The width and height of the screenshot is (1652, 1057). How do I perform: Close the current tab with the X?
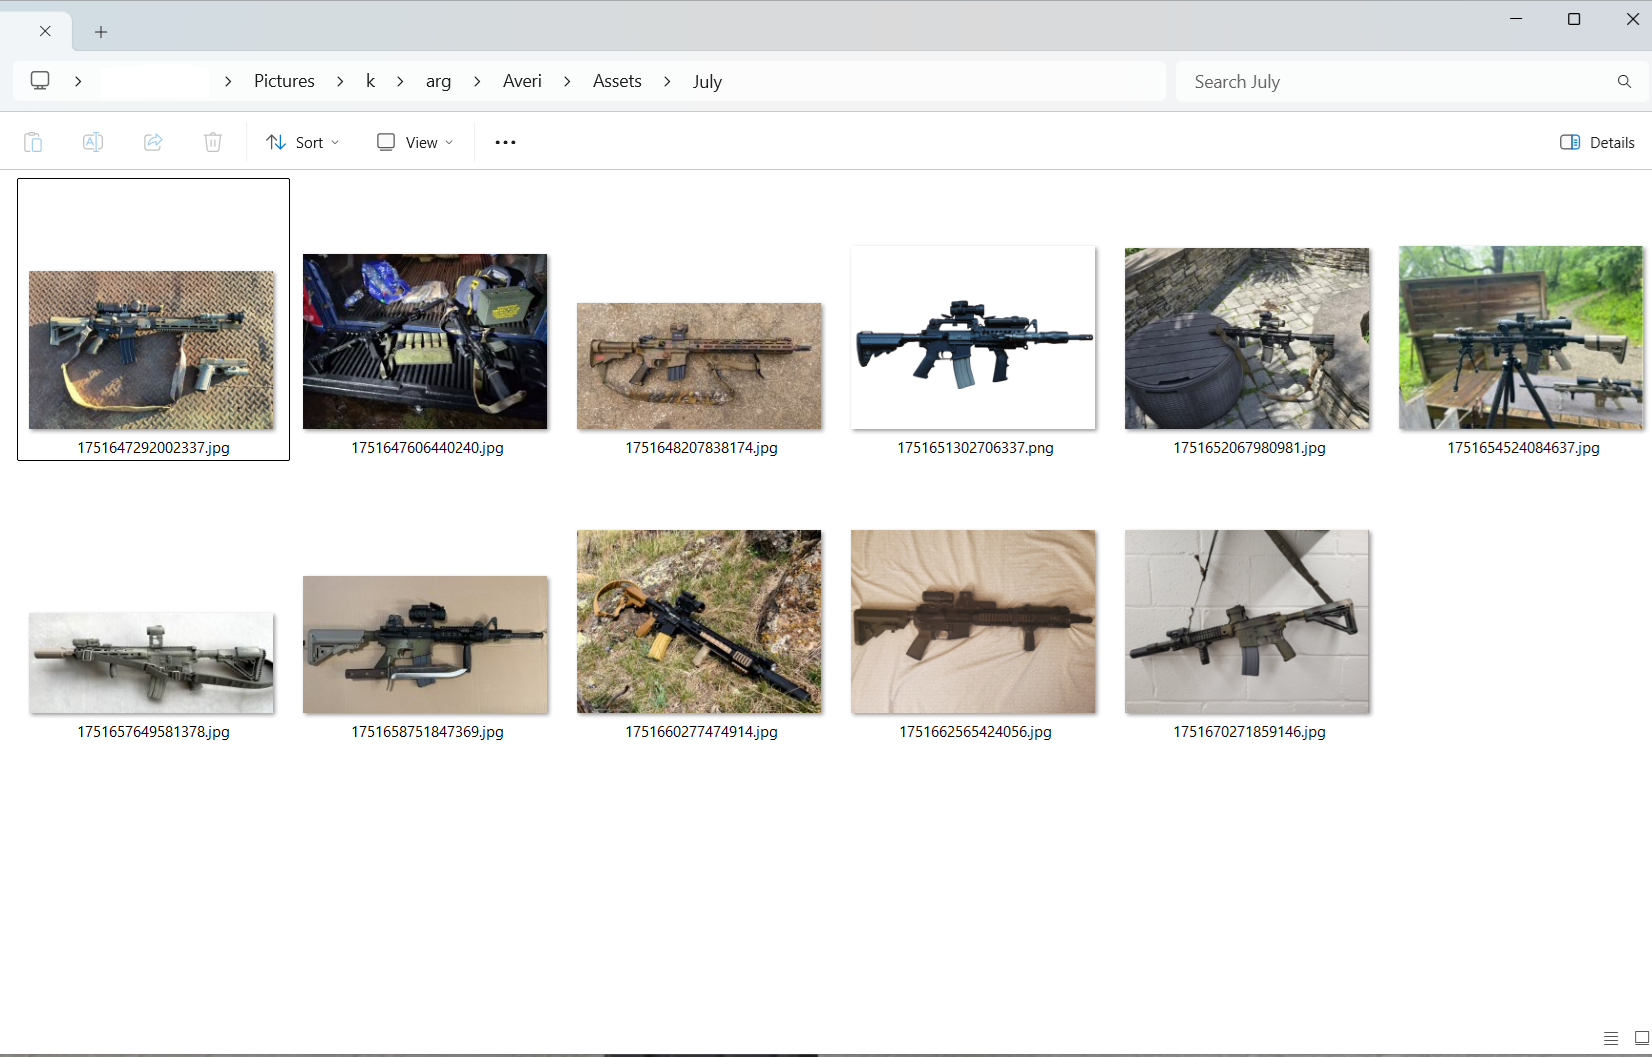45,31
